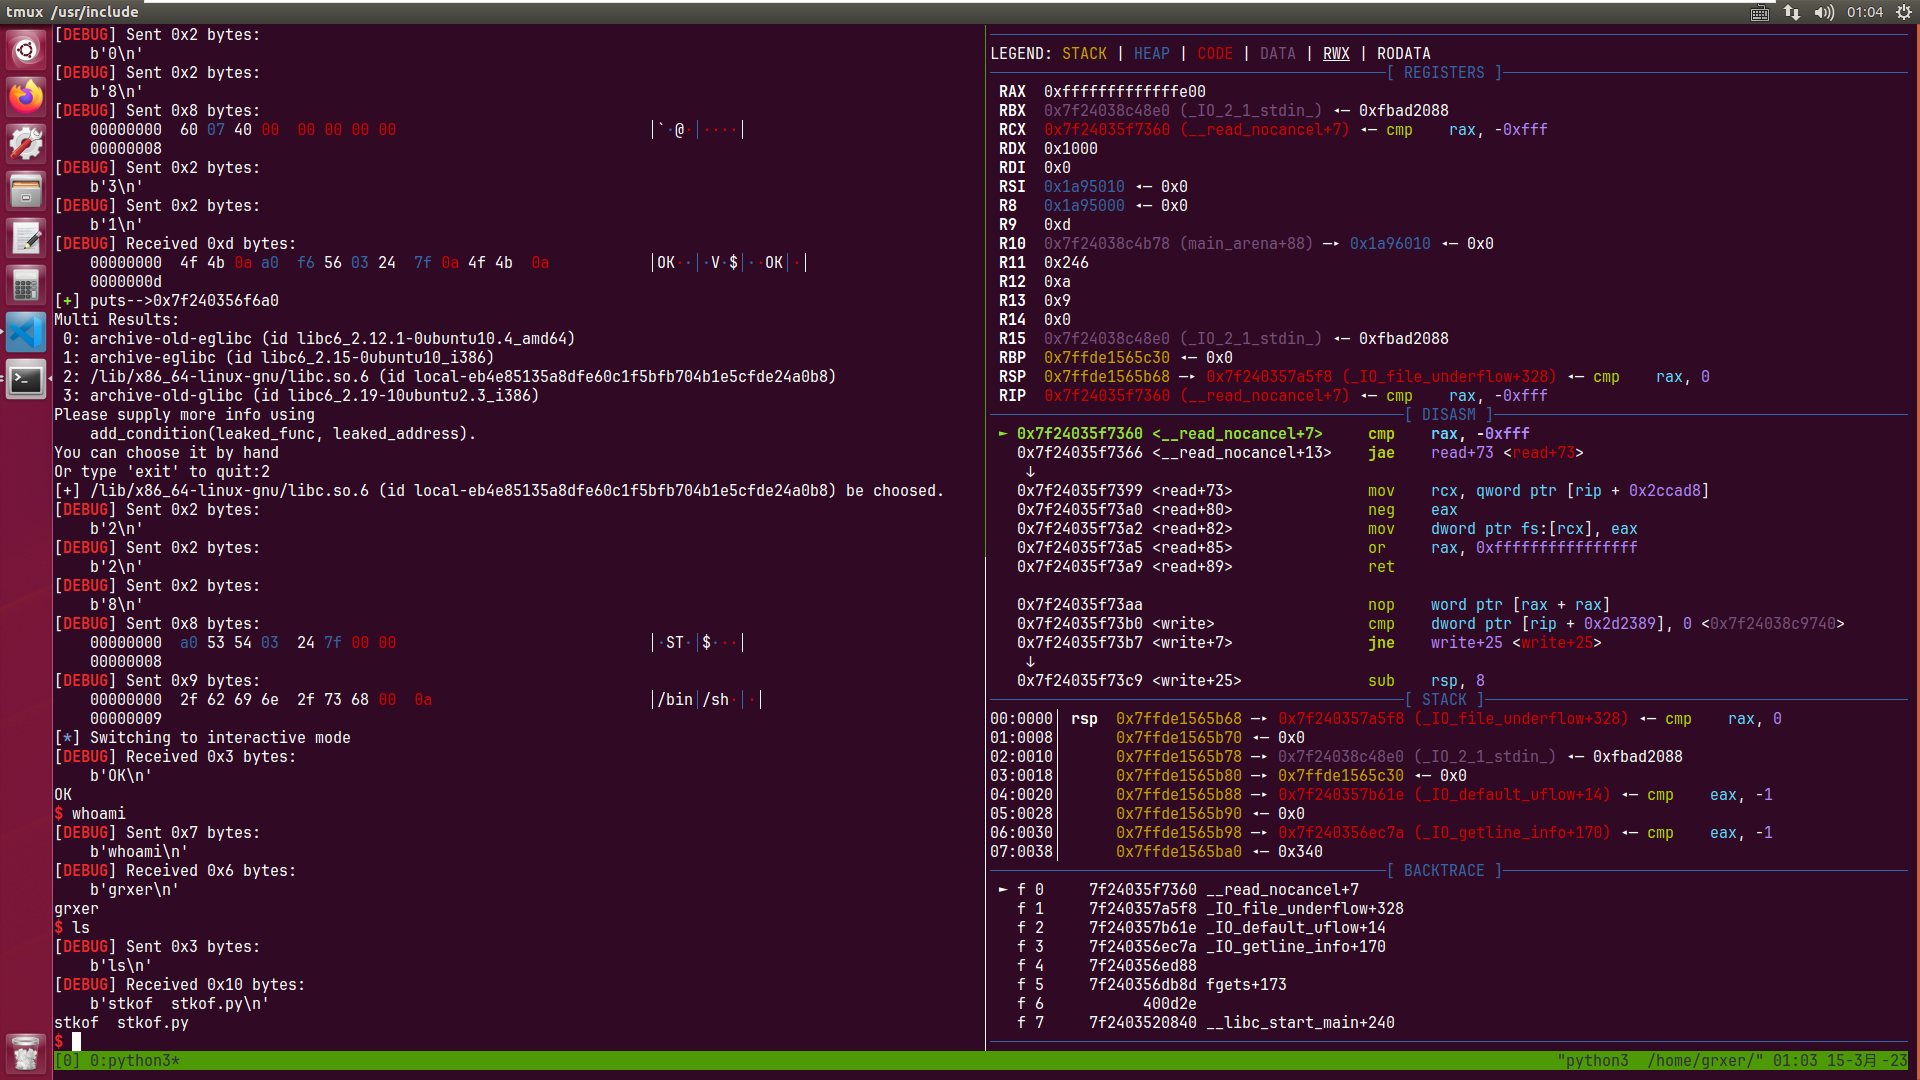Click the STACK legend label

pyautogui.click(x=1084, y=54)
